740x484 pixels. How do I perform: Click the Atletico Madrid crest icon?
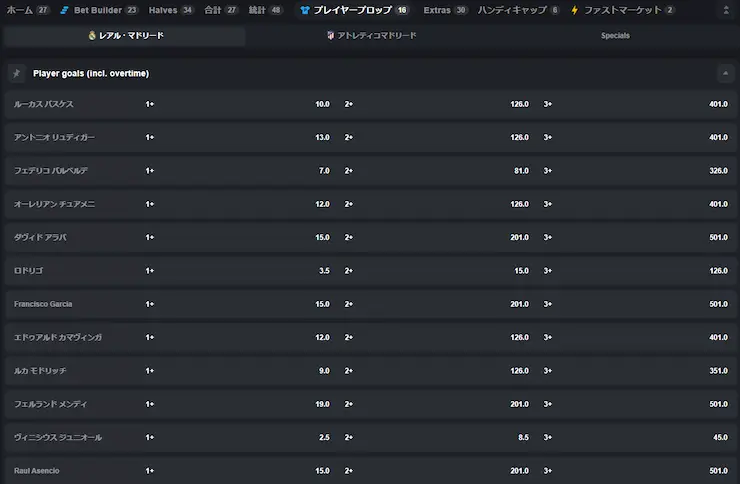pos(330,35)
